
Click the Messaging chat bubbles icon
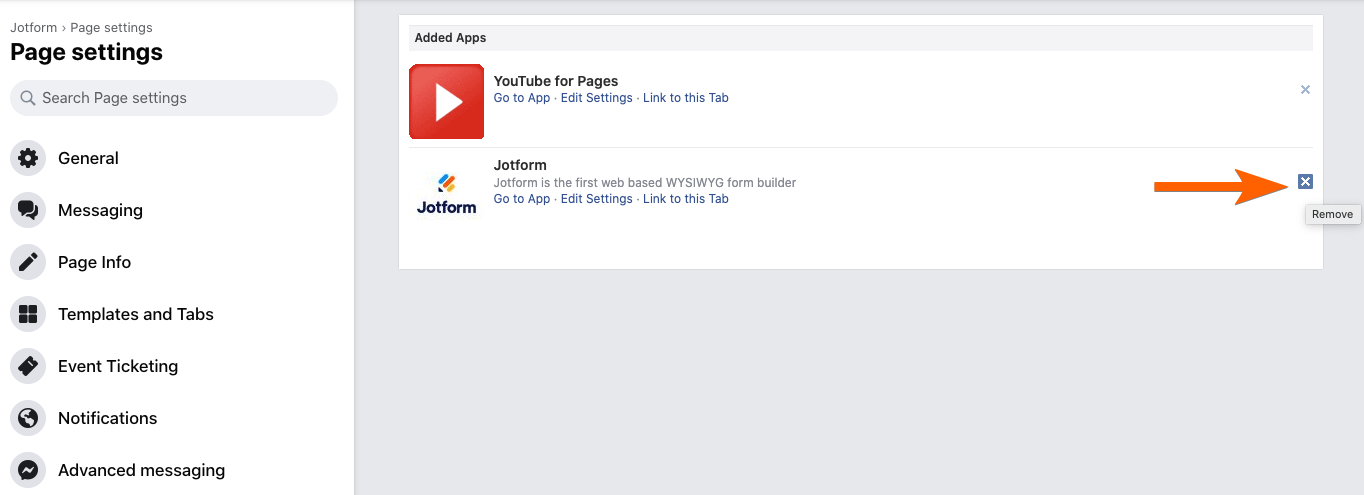28,210
